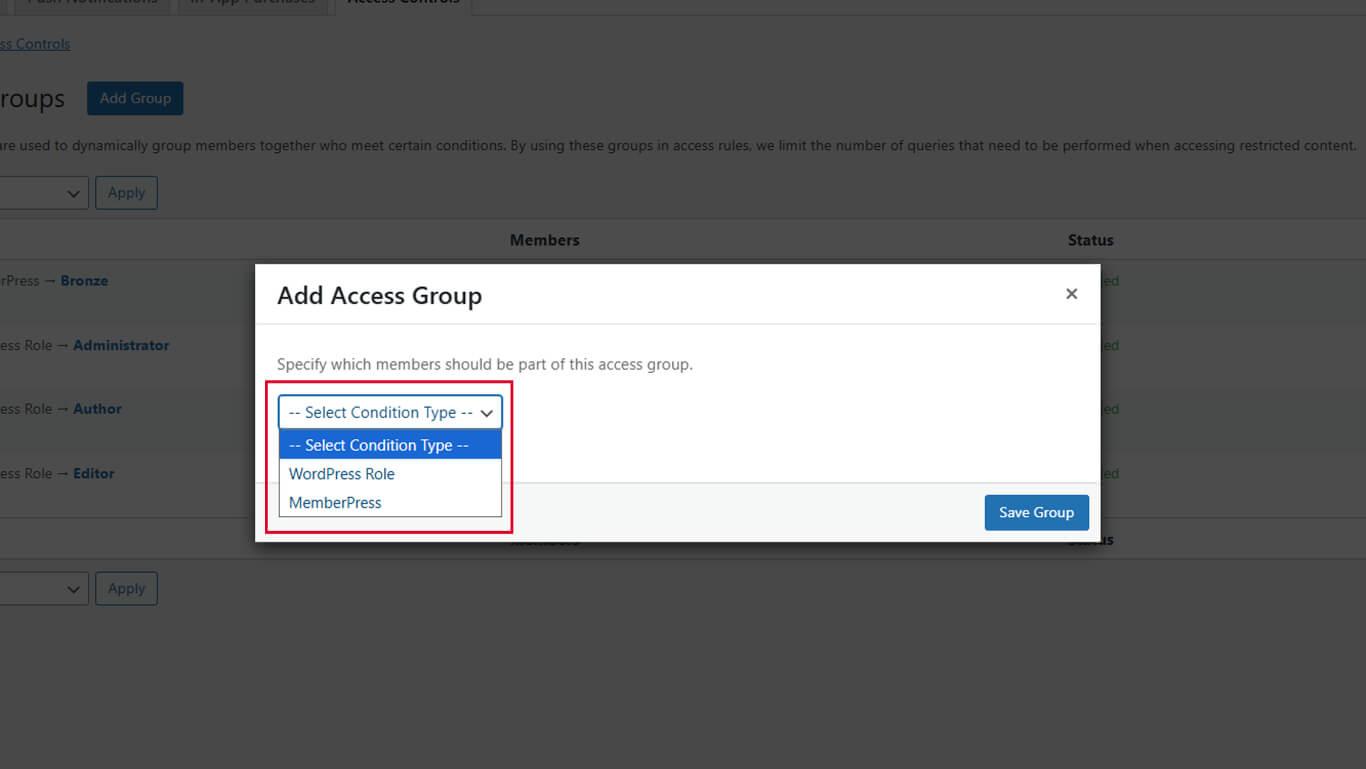1366x769 pixels.
Task: Switch to the In-App Purchases tab
Action: point(253,3)
